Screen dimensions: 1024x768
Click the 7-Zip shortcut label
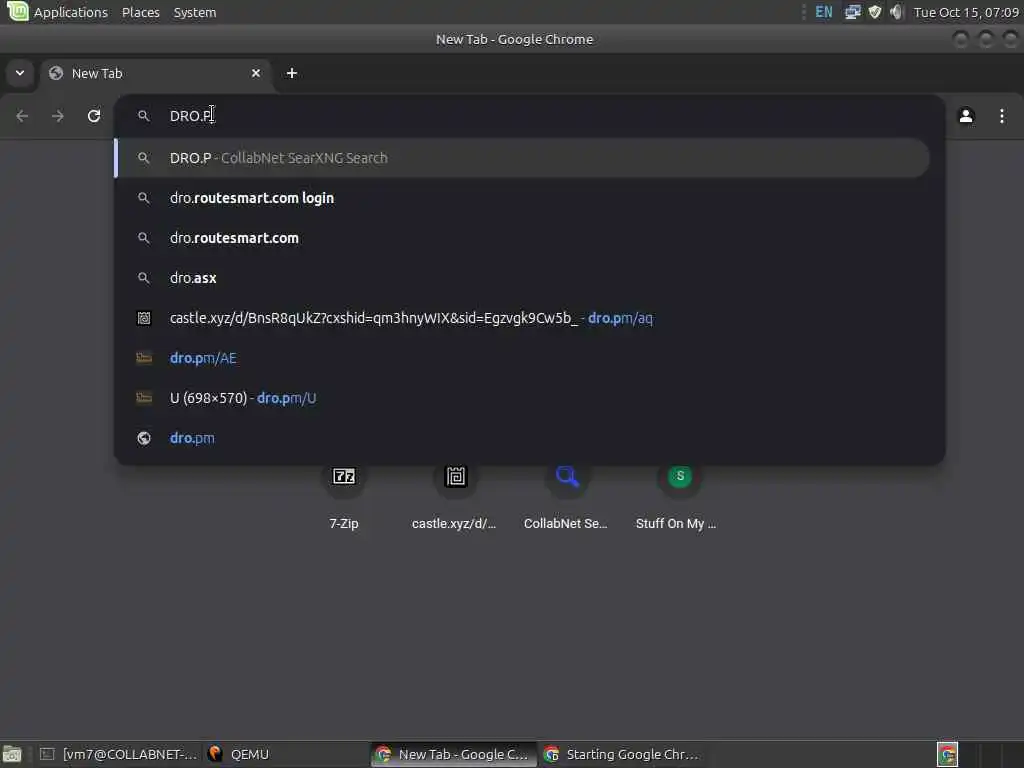[x=344, y=524]
